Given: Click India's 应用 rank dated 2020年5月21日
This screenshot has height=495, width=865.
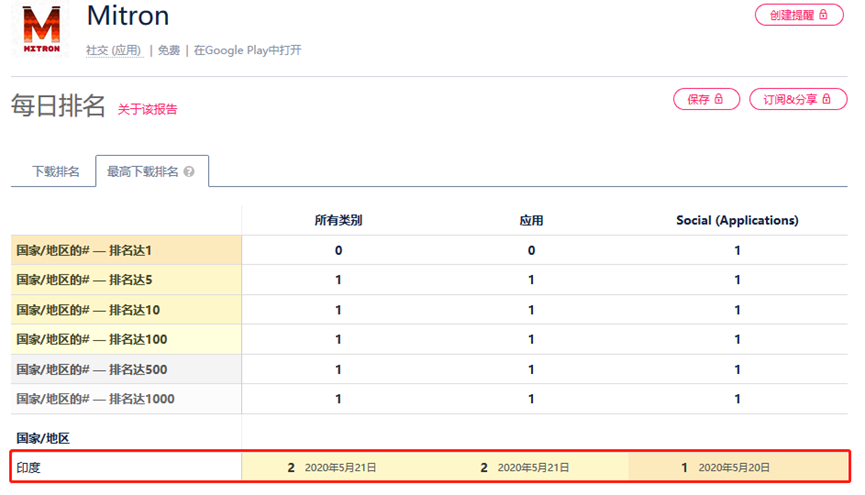Looking at the screenshot, I should point(484,467).
